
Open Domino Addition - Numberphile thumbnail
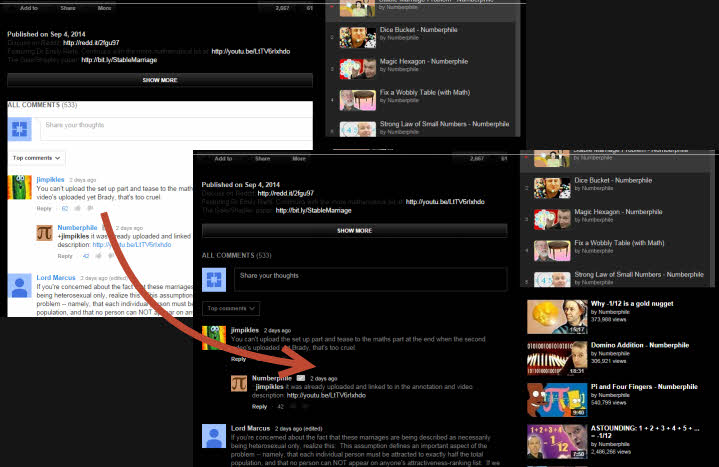(x=557, y=358)
